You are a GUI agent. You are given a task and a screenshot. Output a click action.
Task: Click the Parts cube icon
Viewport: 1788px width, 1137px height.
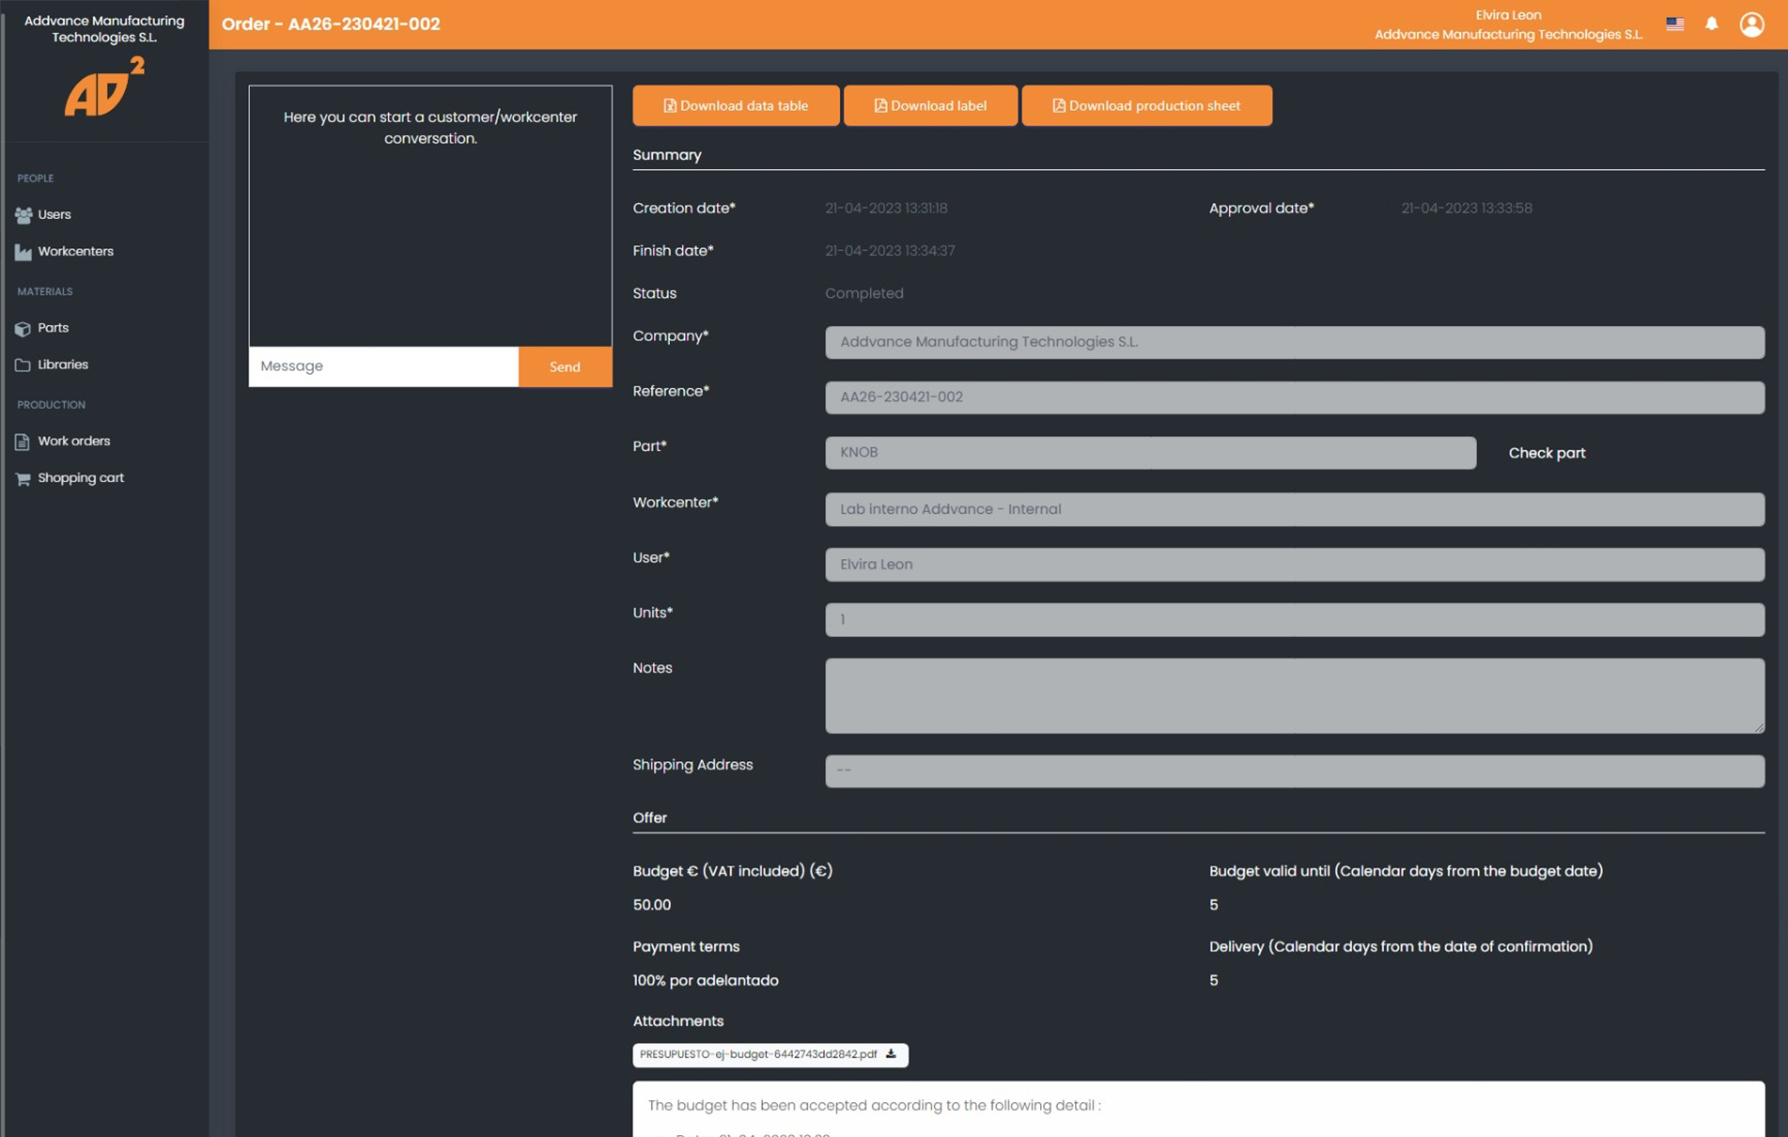coord(23,328)
